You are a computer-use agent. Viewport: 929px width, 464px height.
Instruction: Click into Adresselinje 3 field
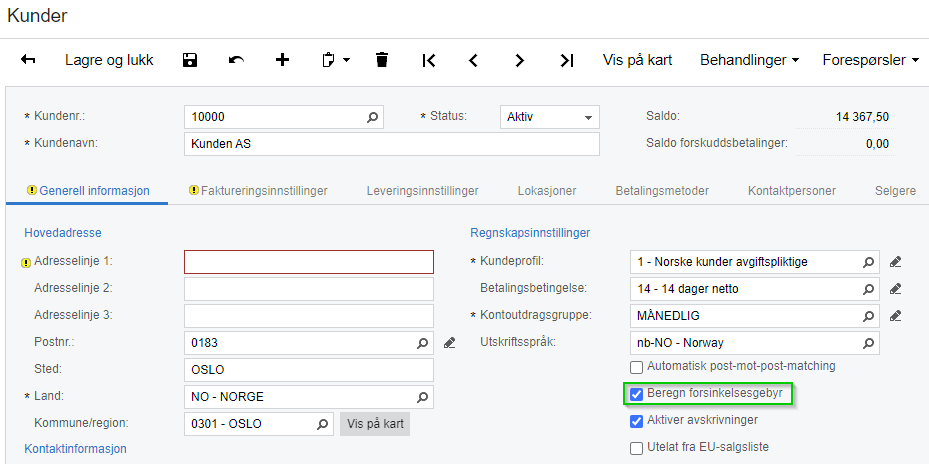[x=309, y=316]
